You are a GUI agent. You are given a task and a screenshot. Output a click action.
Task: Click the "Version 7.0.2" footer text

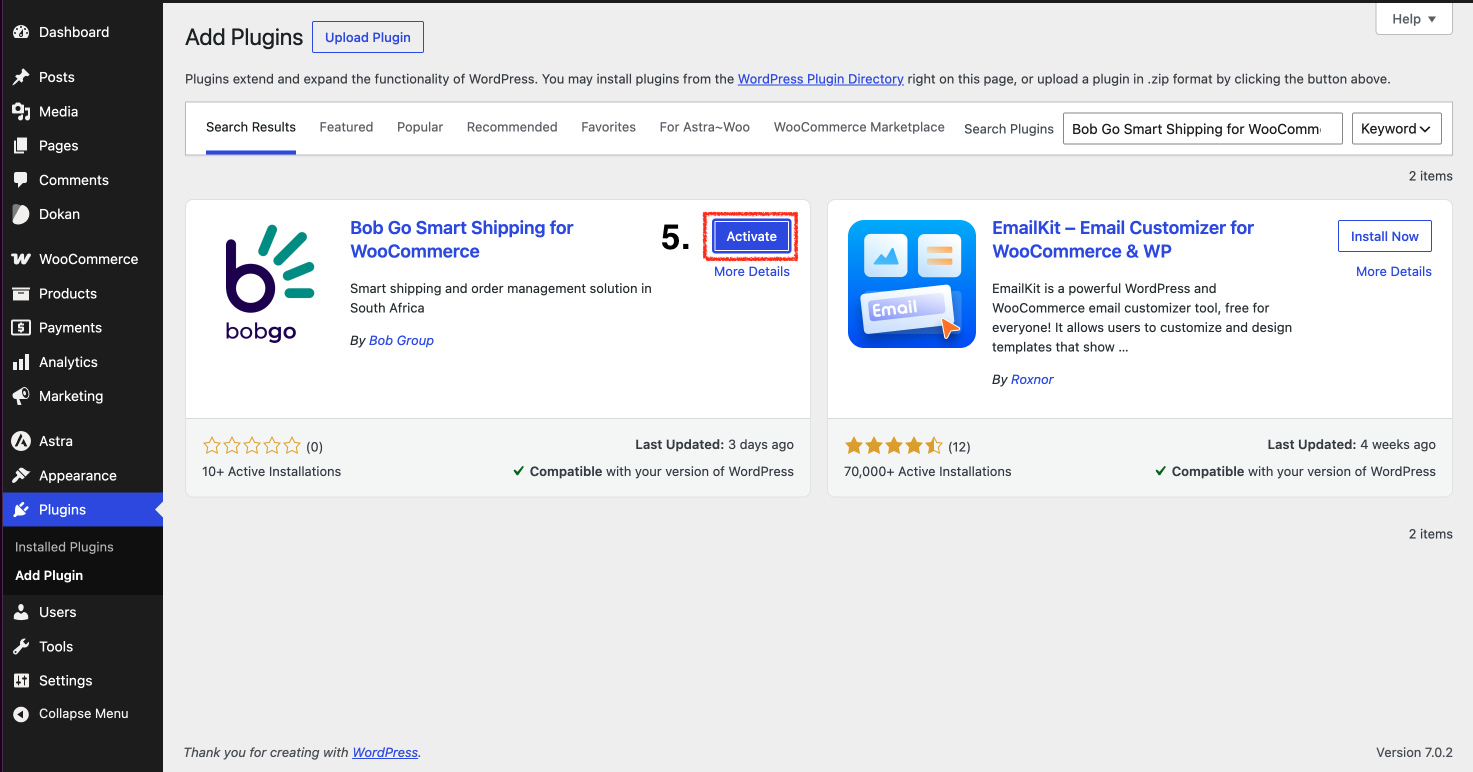coord(1414,752)
